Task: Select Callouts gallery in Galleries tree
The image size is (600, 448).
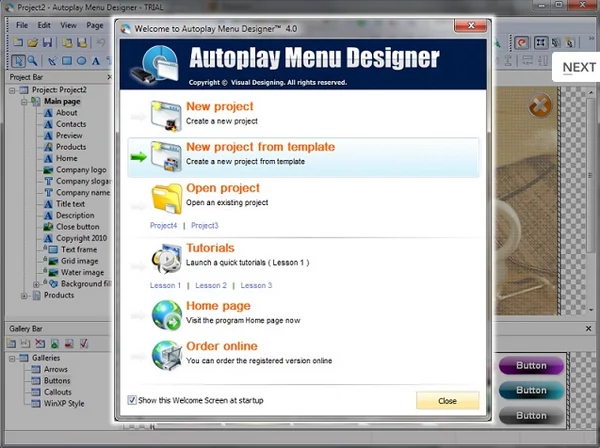Action: tap(57, 393)
